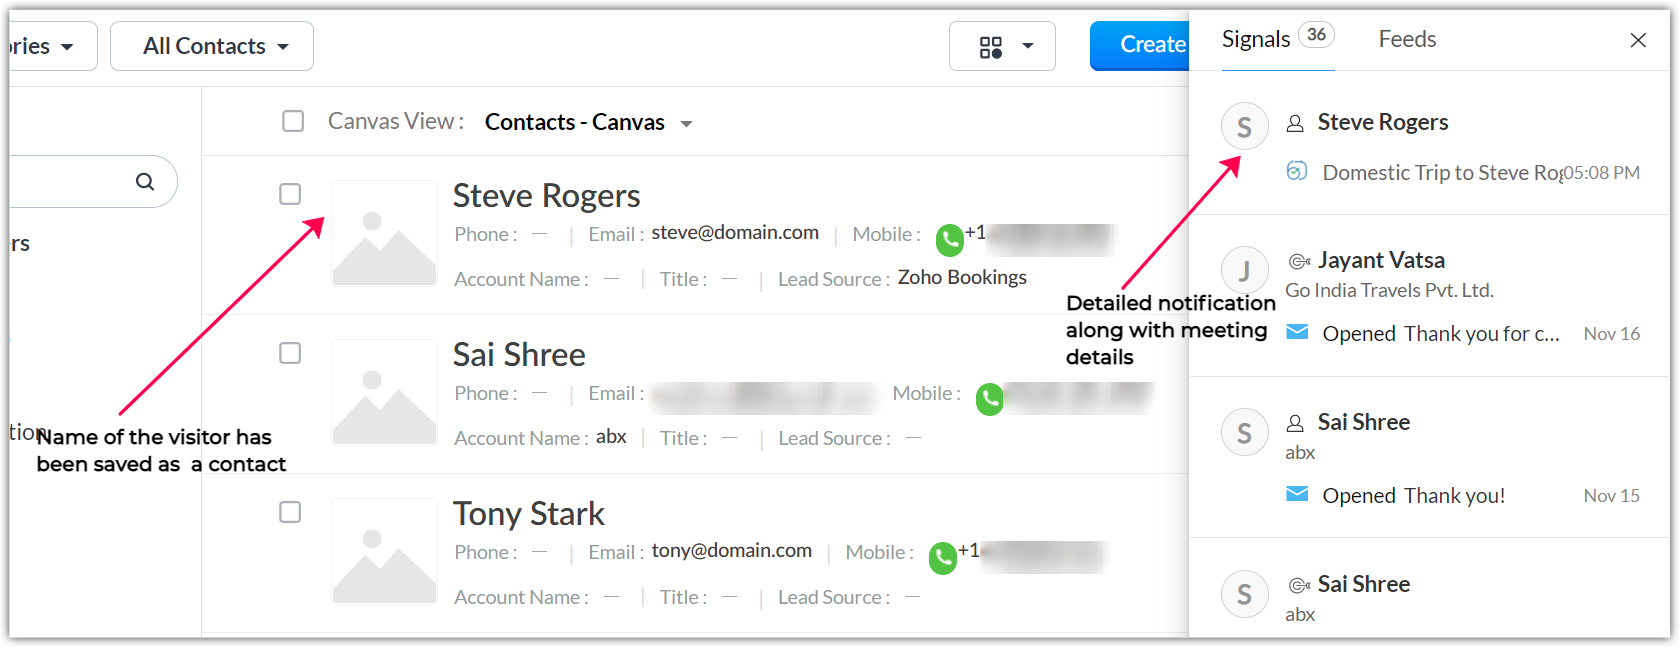Switch to the Feeds tab

(1406, 39)
